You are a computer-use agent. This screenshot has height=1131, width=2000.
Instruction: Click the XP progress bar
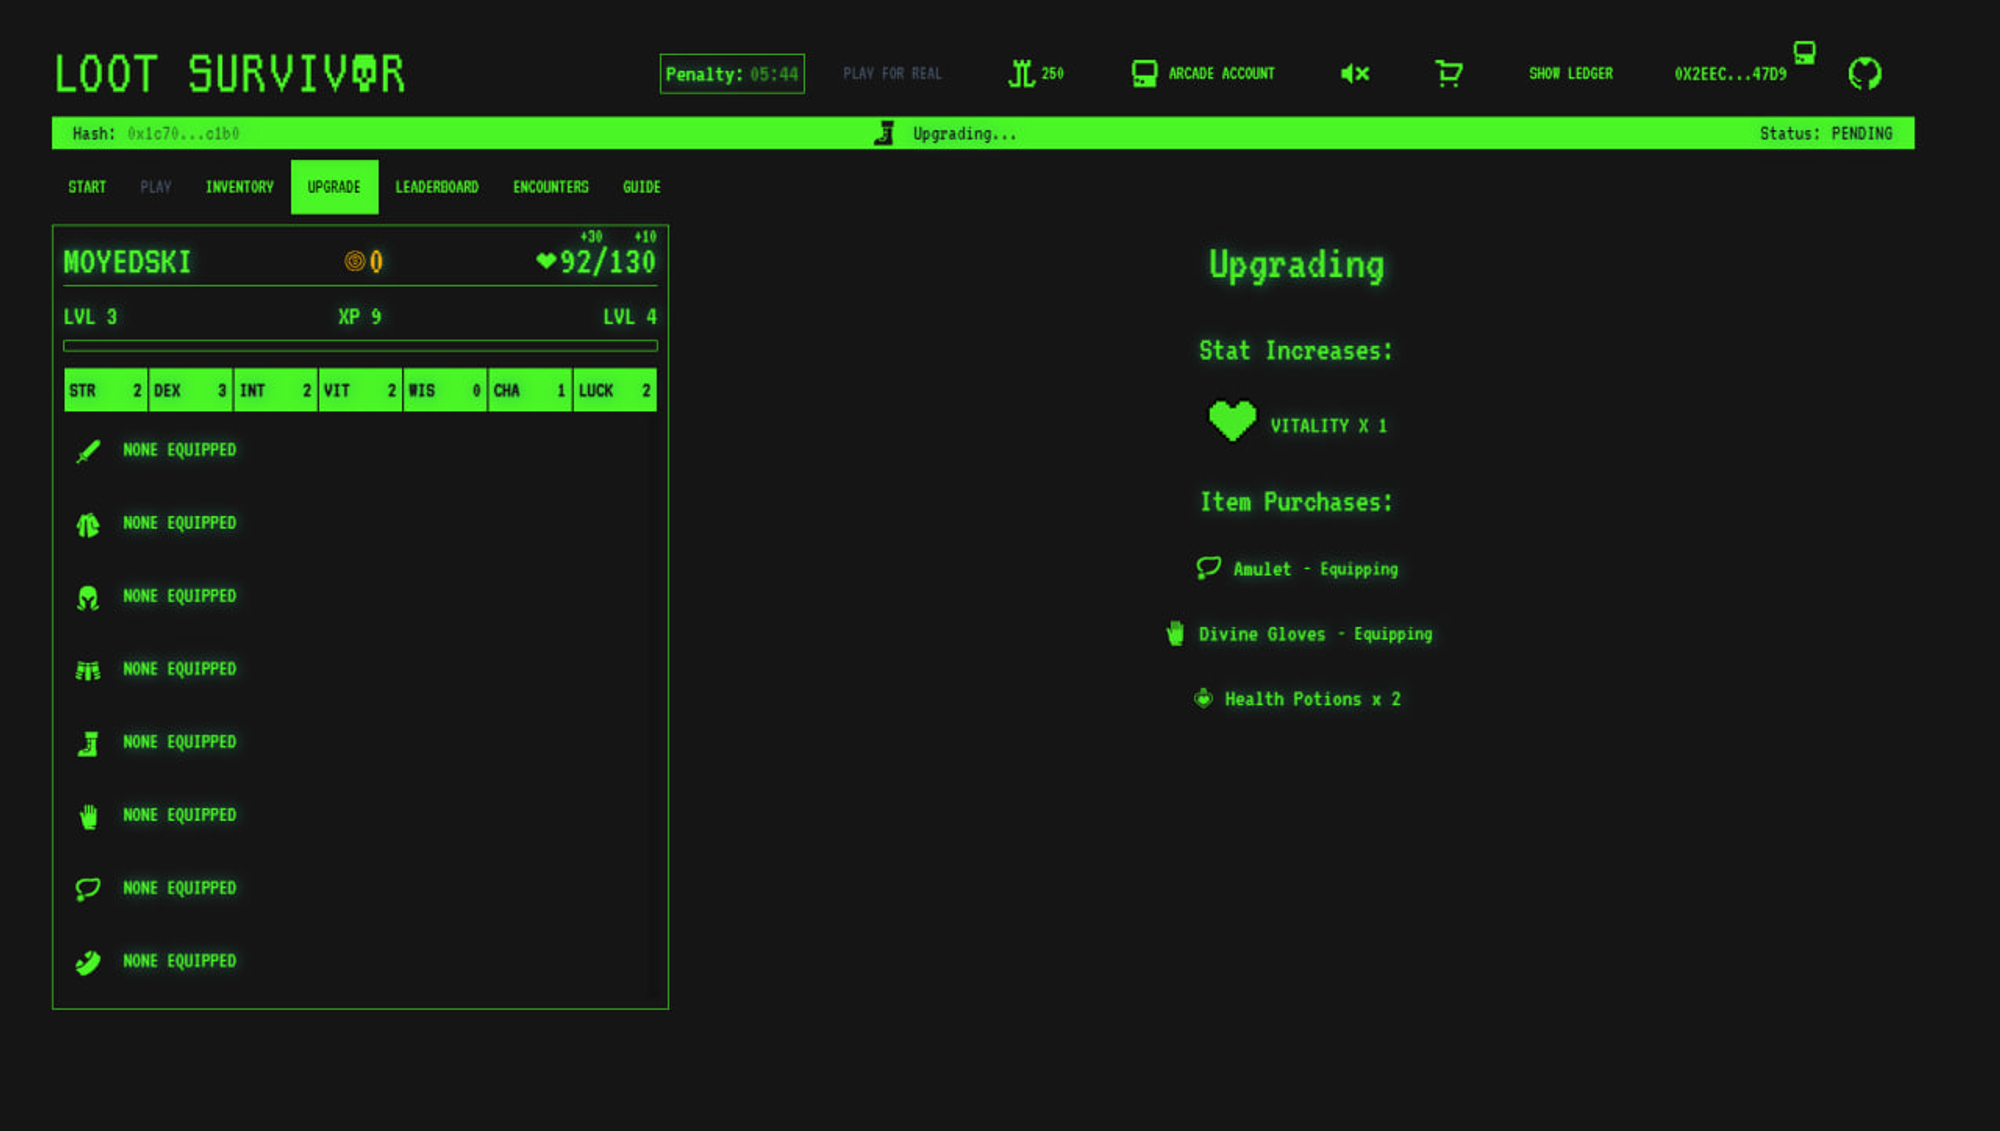pos(360,346)
